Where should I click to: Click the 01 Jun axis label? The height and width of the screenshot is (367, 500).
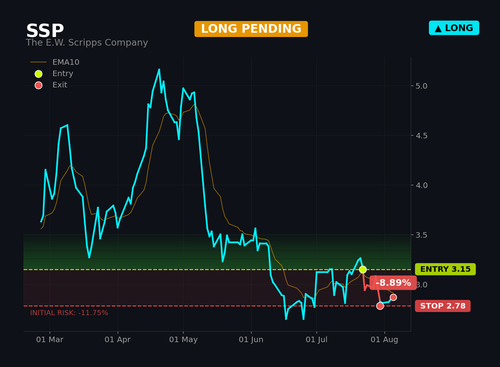coord(251,340)
